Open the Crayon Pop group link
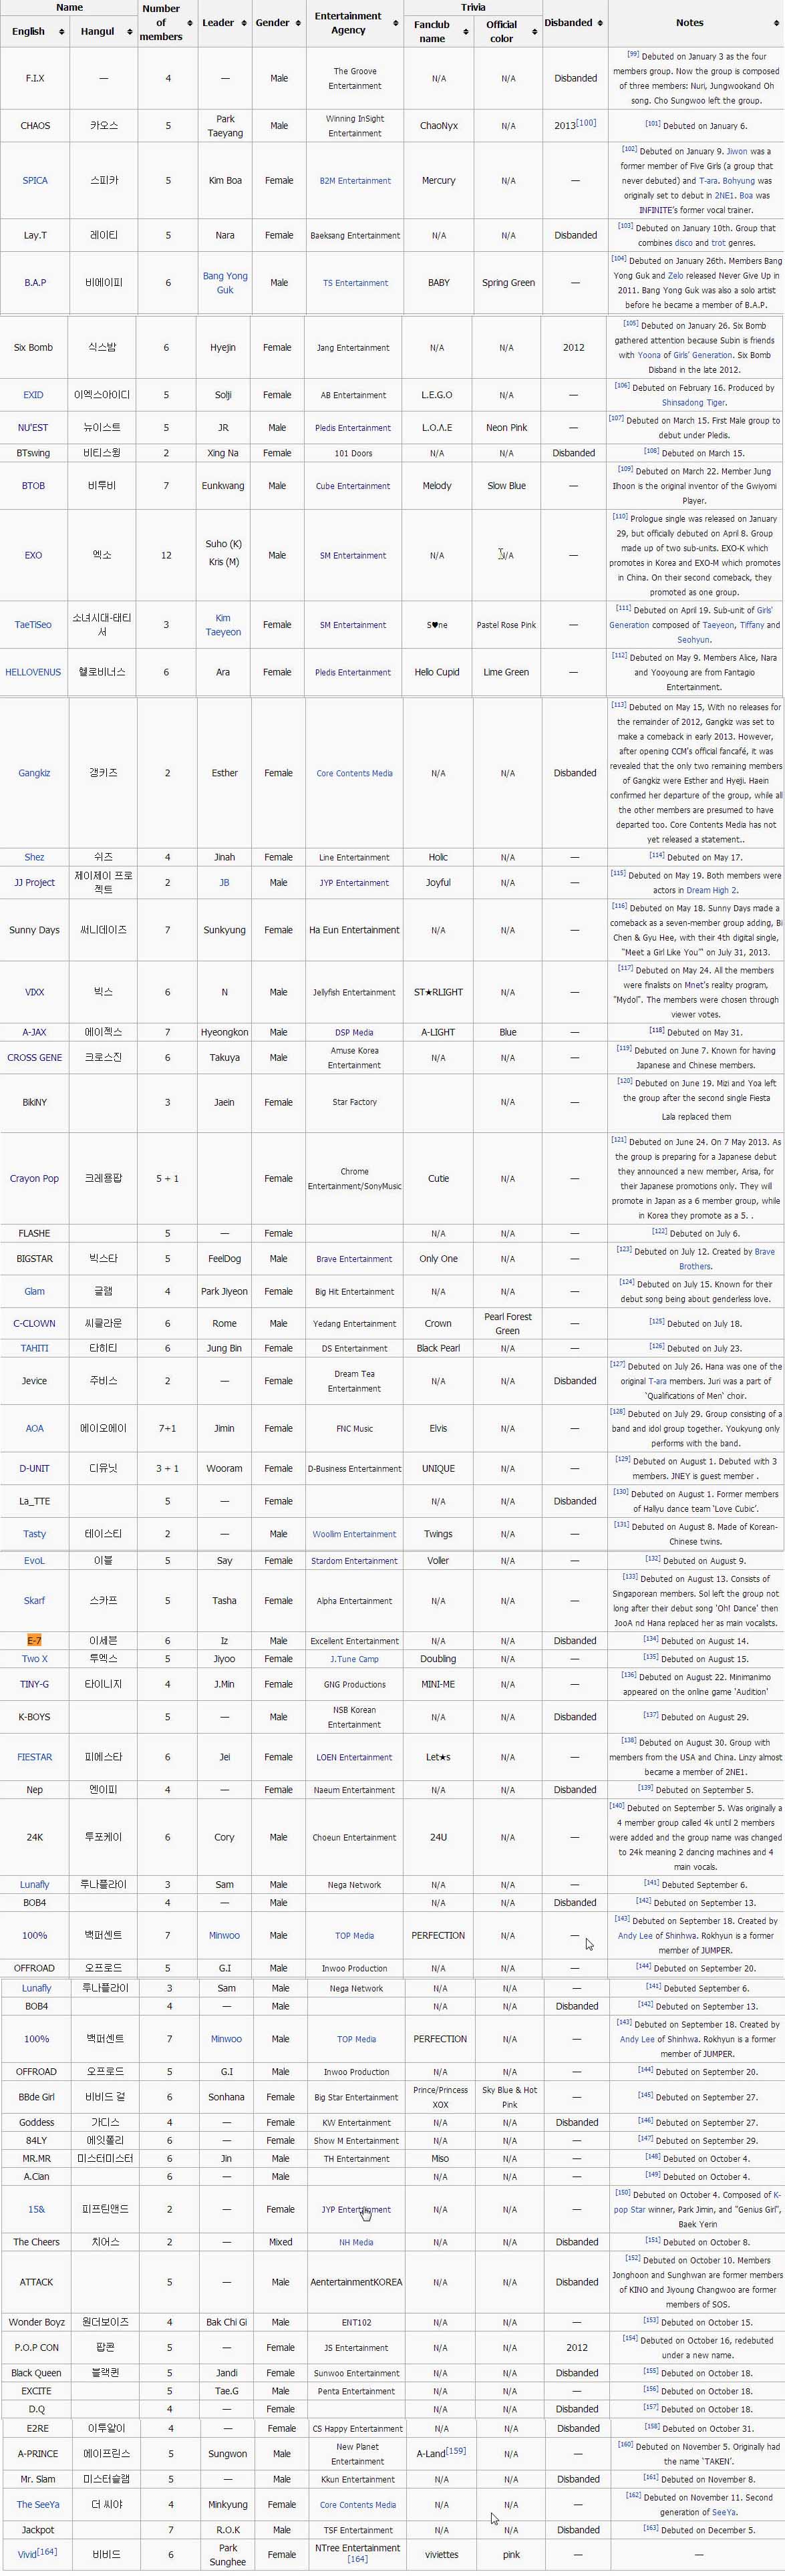 pos(34,1179)
